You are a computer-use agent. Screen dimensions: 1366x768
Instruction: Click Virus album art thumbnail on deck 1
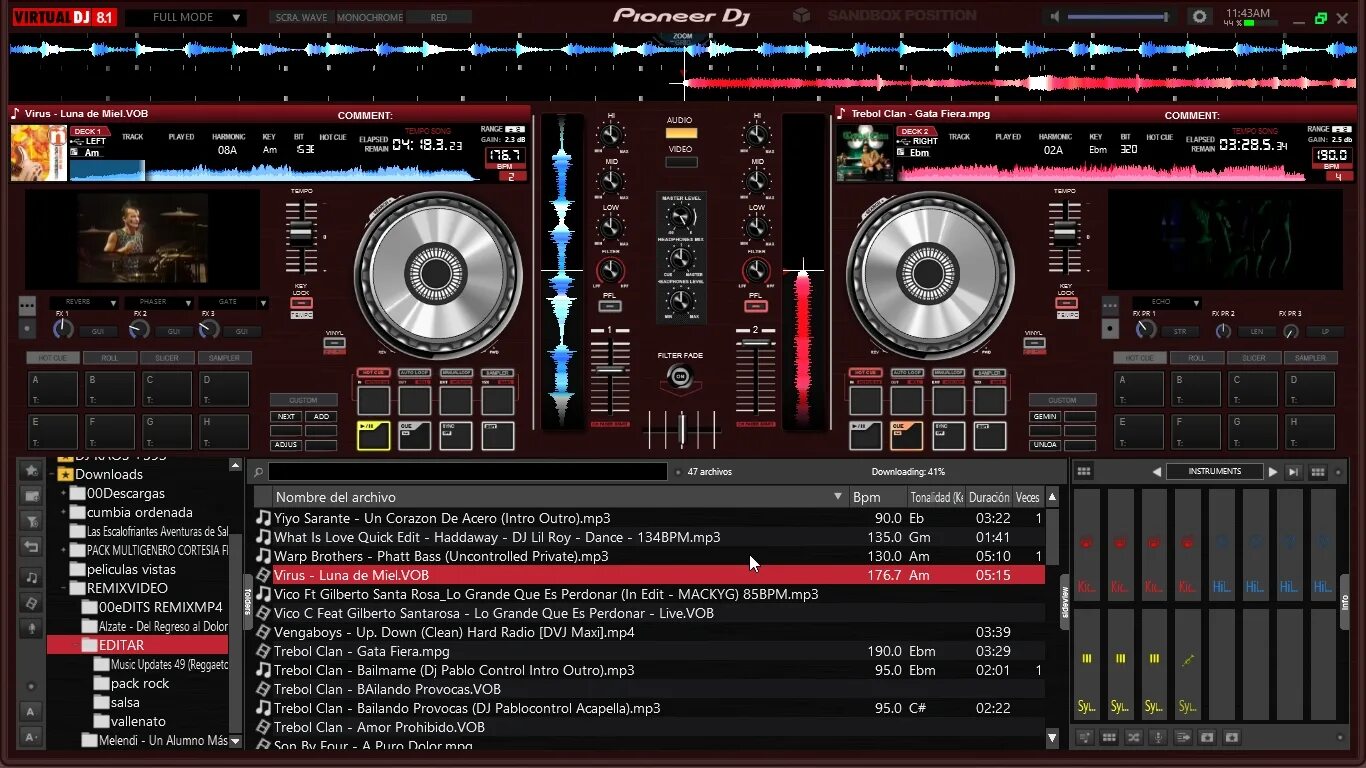coord(39,153)
